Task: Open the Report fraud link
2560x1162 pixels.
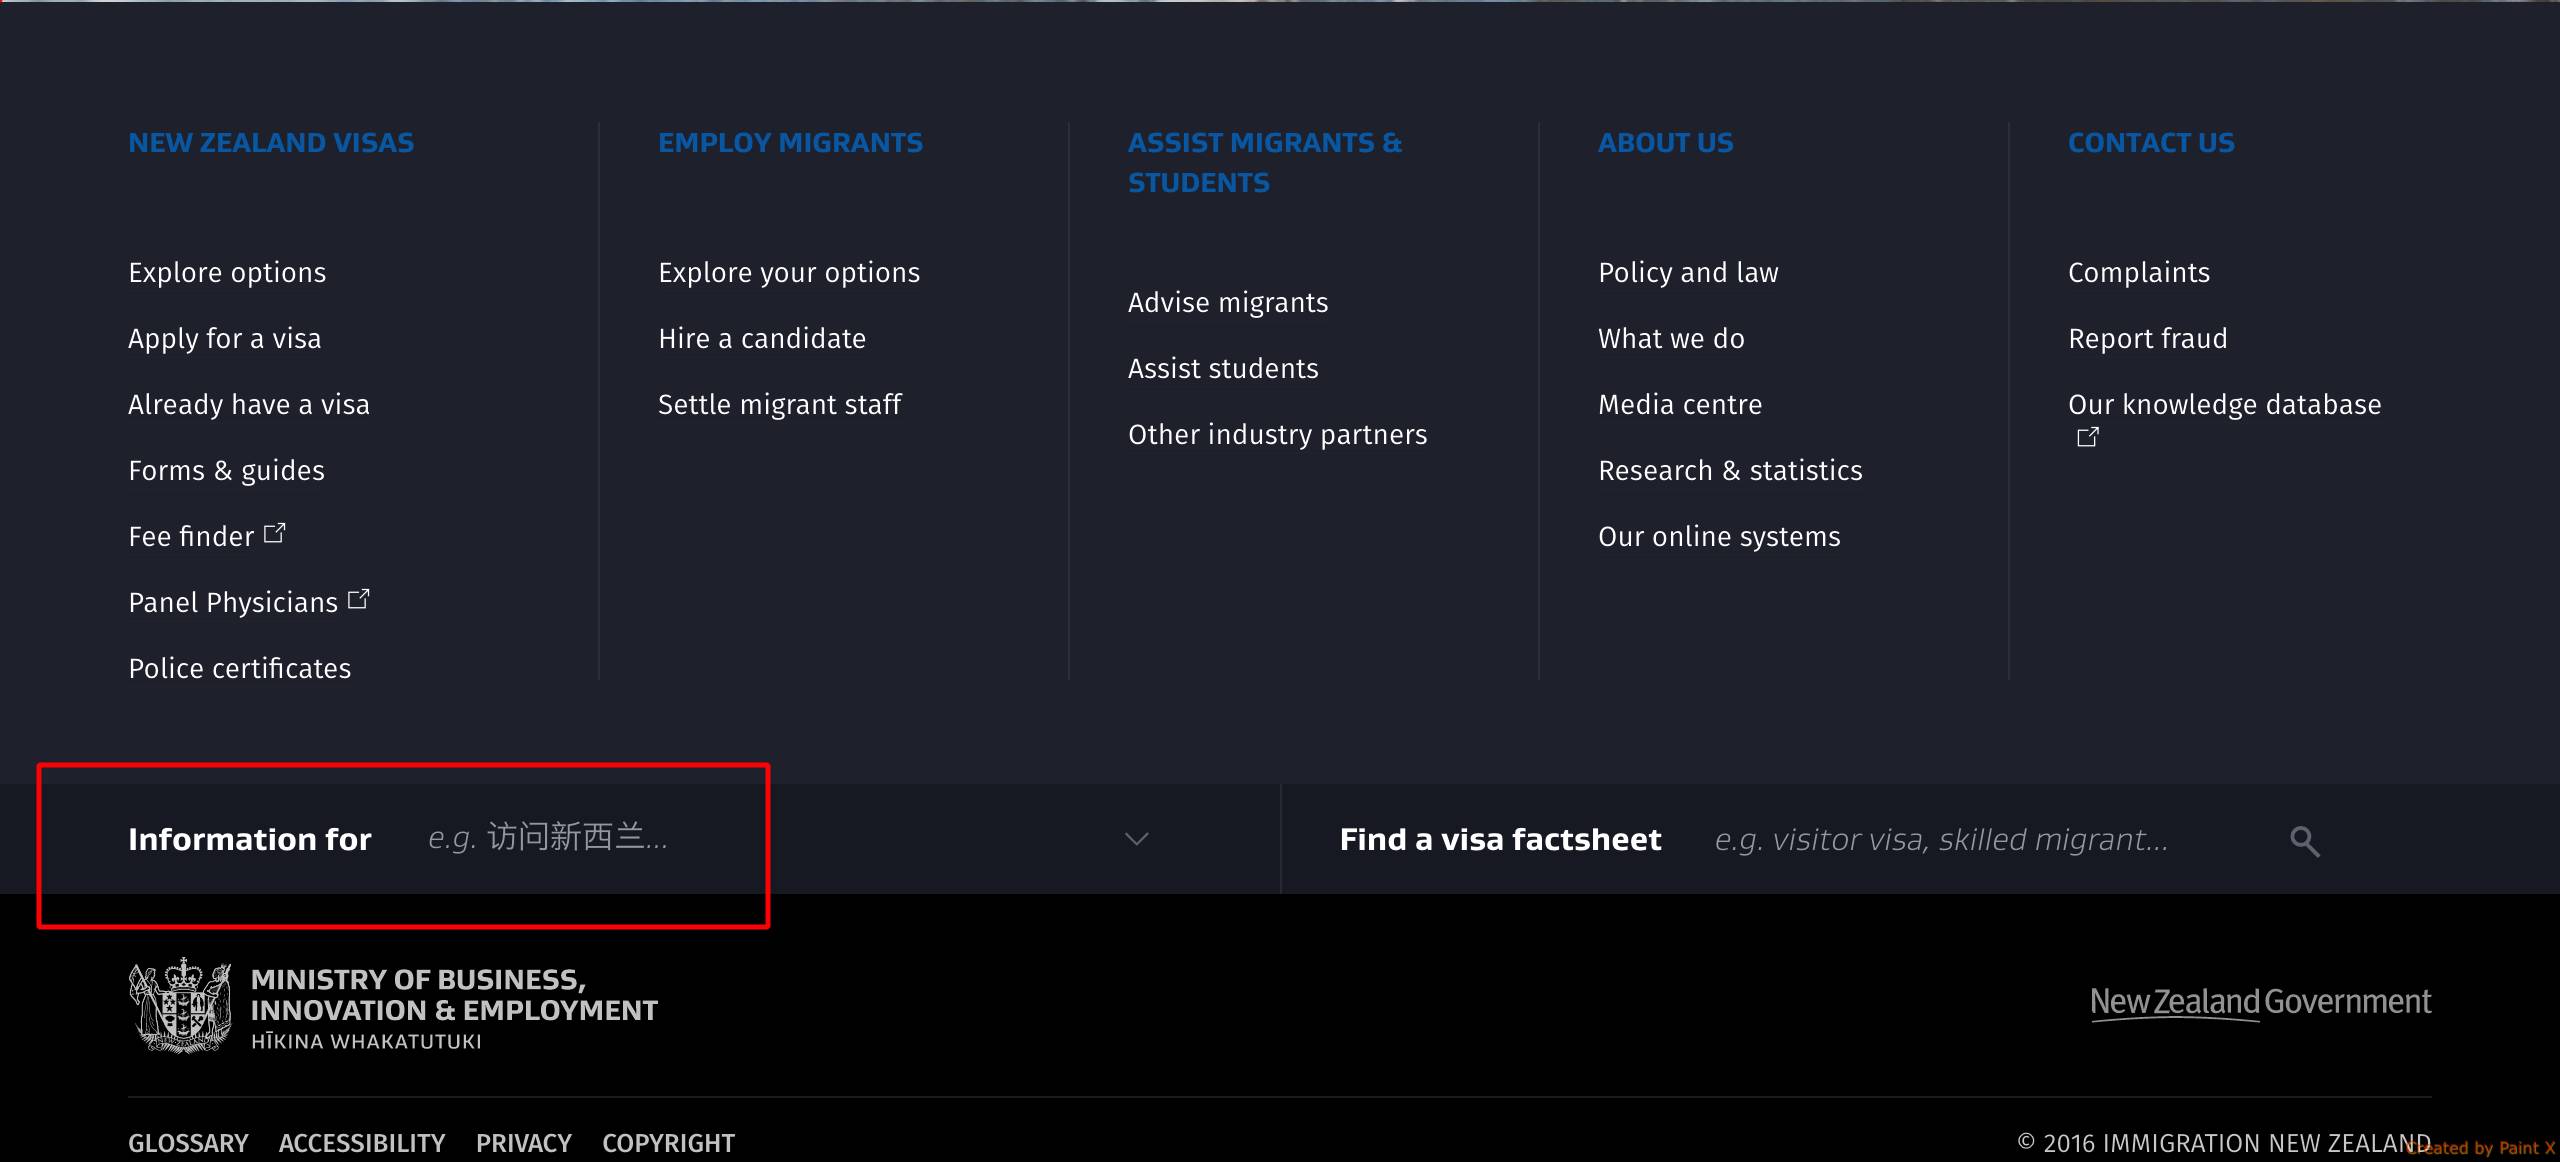Action: [x=2147, y=339]
